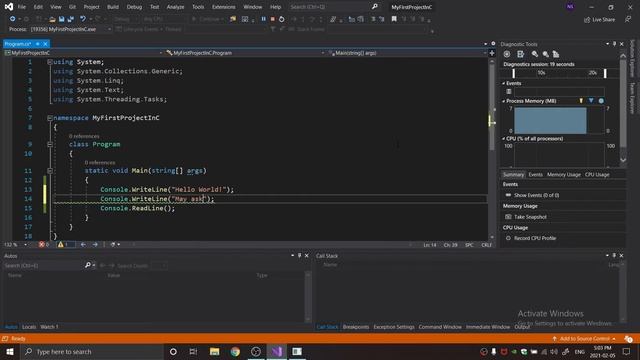The width and height of the screenshot is (640, 360).
Task: Open Chrome from the taskbar
Action: point(235,351)
